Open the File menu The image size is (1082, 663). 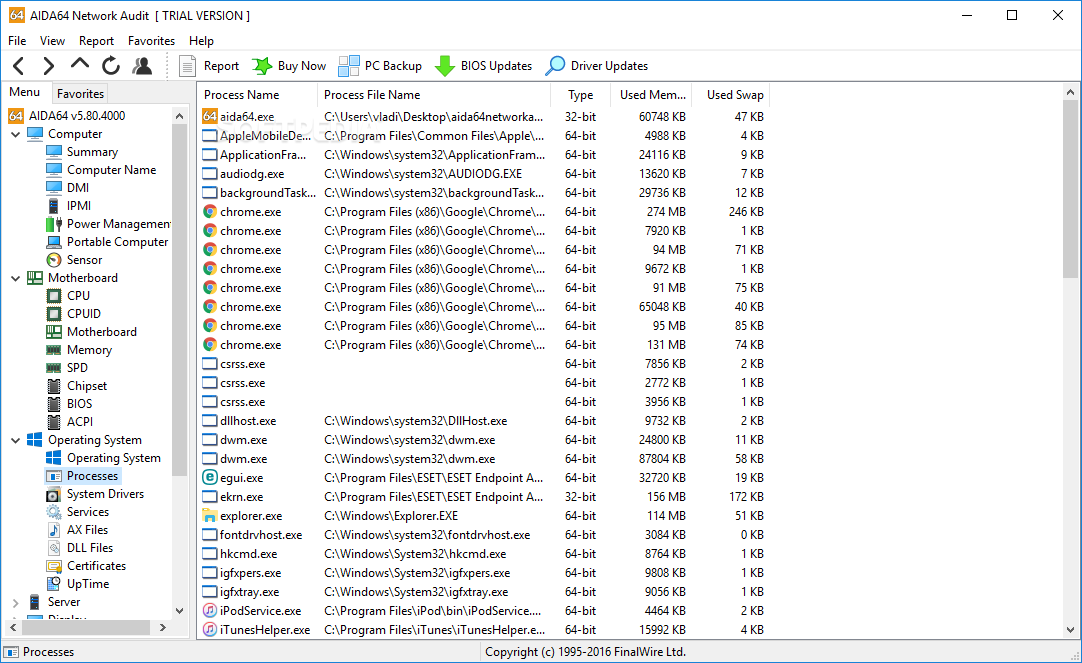tap(17, 41)
